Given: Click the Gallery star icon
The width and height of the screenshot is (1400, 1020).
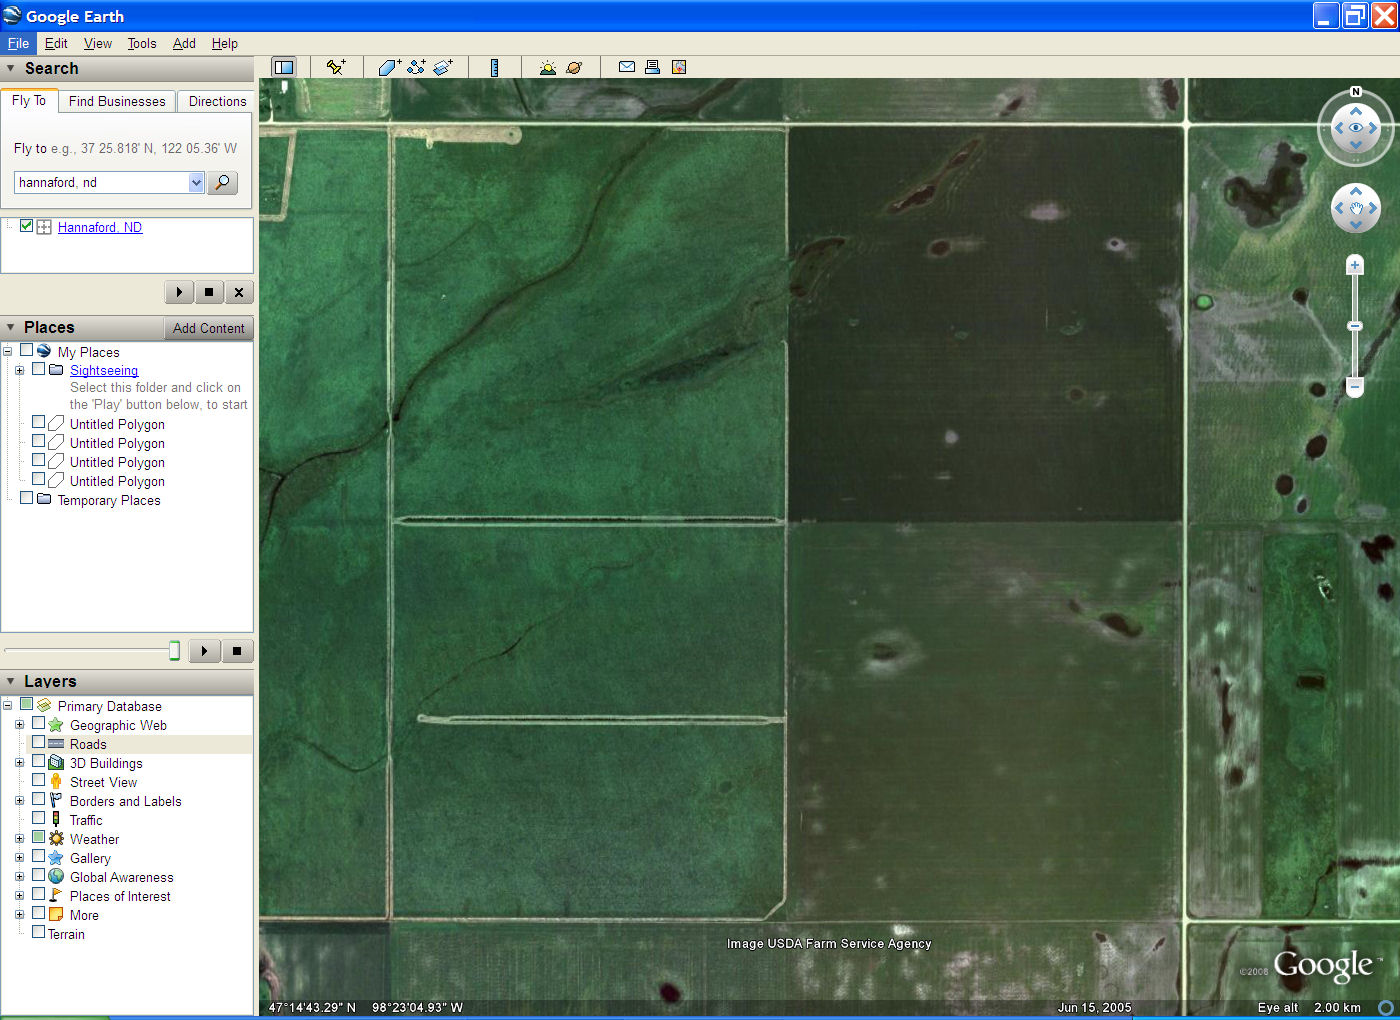Looking at the screenshot, I should (56, 857).
